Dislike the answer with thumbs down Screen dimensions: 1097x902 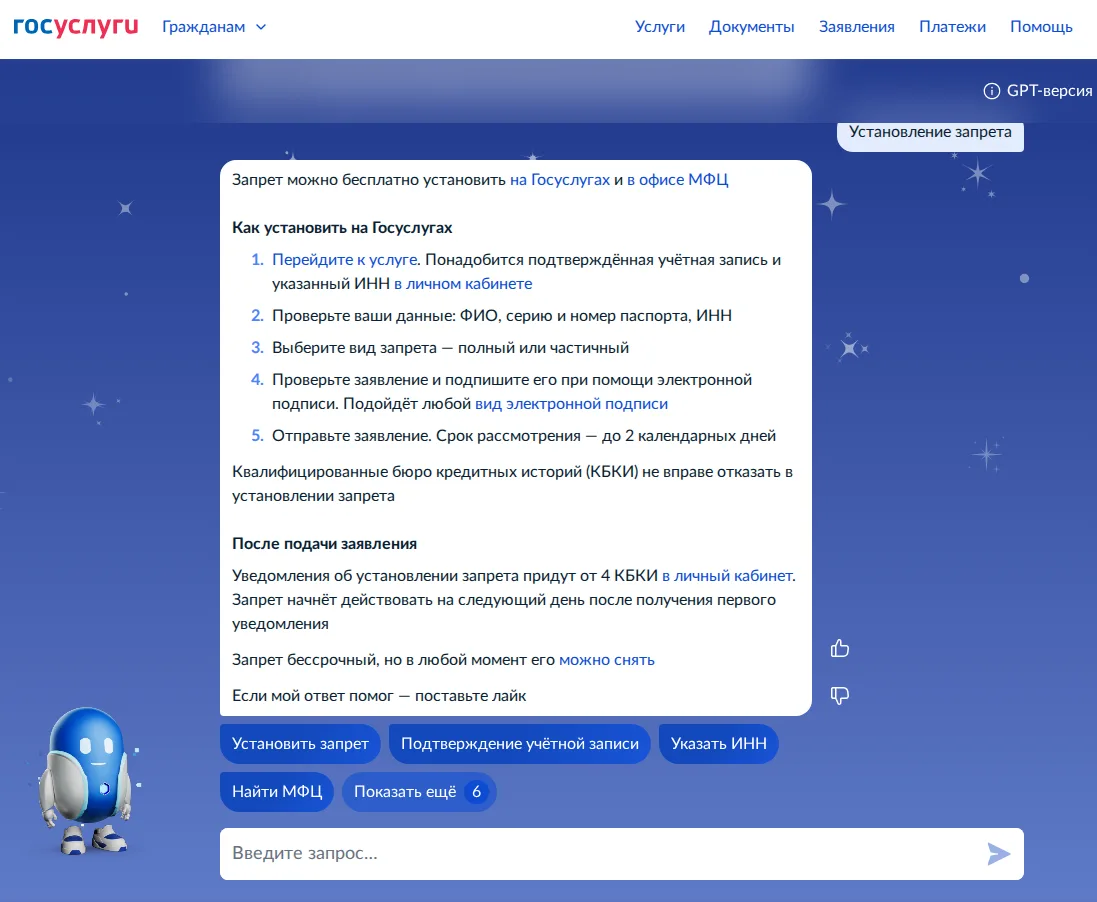click(x=840, y=695)
